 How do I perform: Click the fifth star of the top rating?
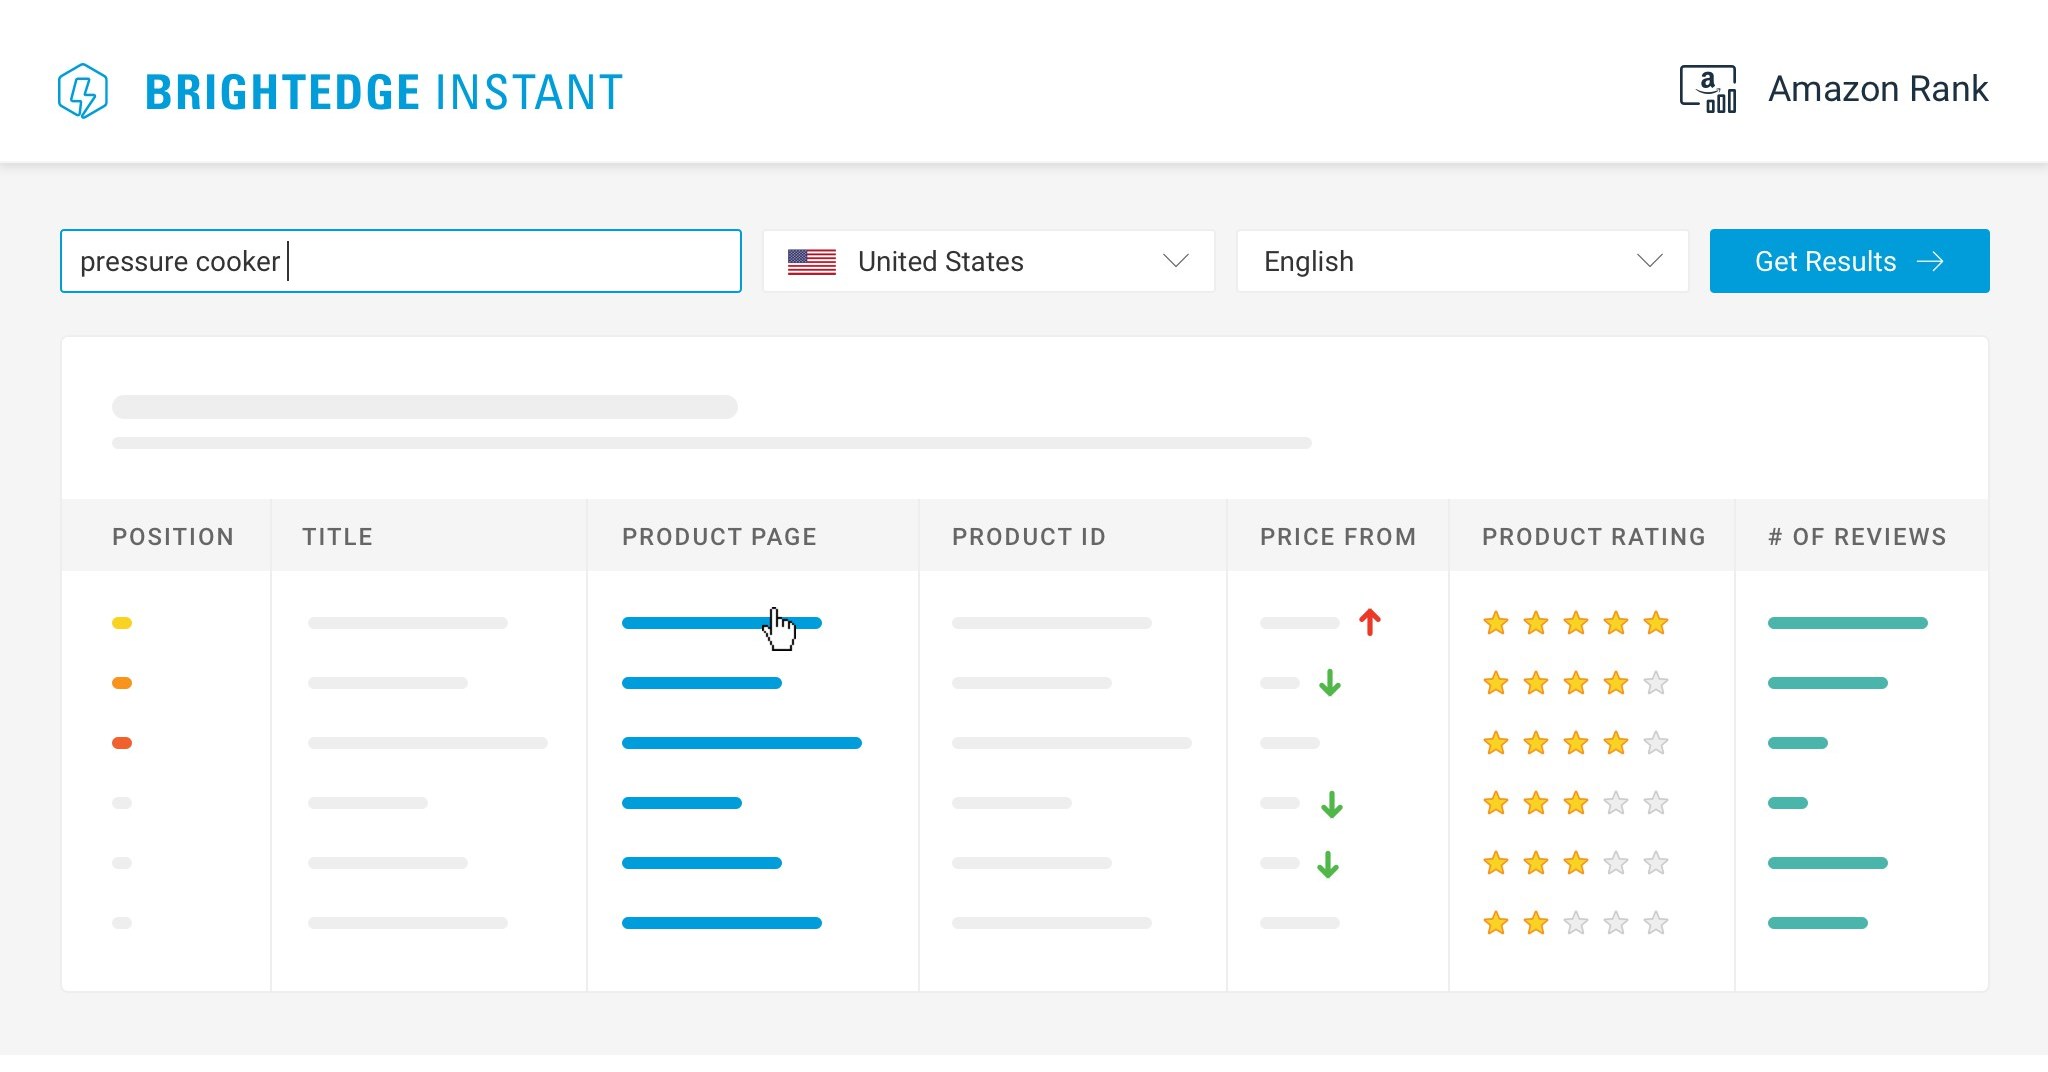1656,622
